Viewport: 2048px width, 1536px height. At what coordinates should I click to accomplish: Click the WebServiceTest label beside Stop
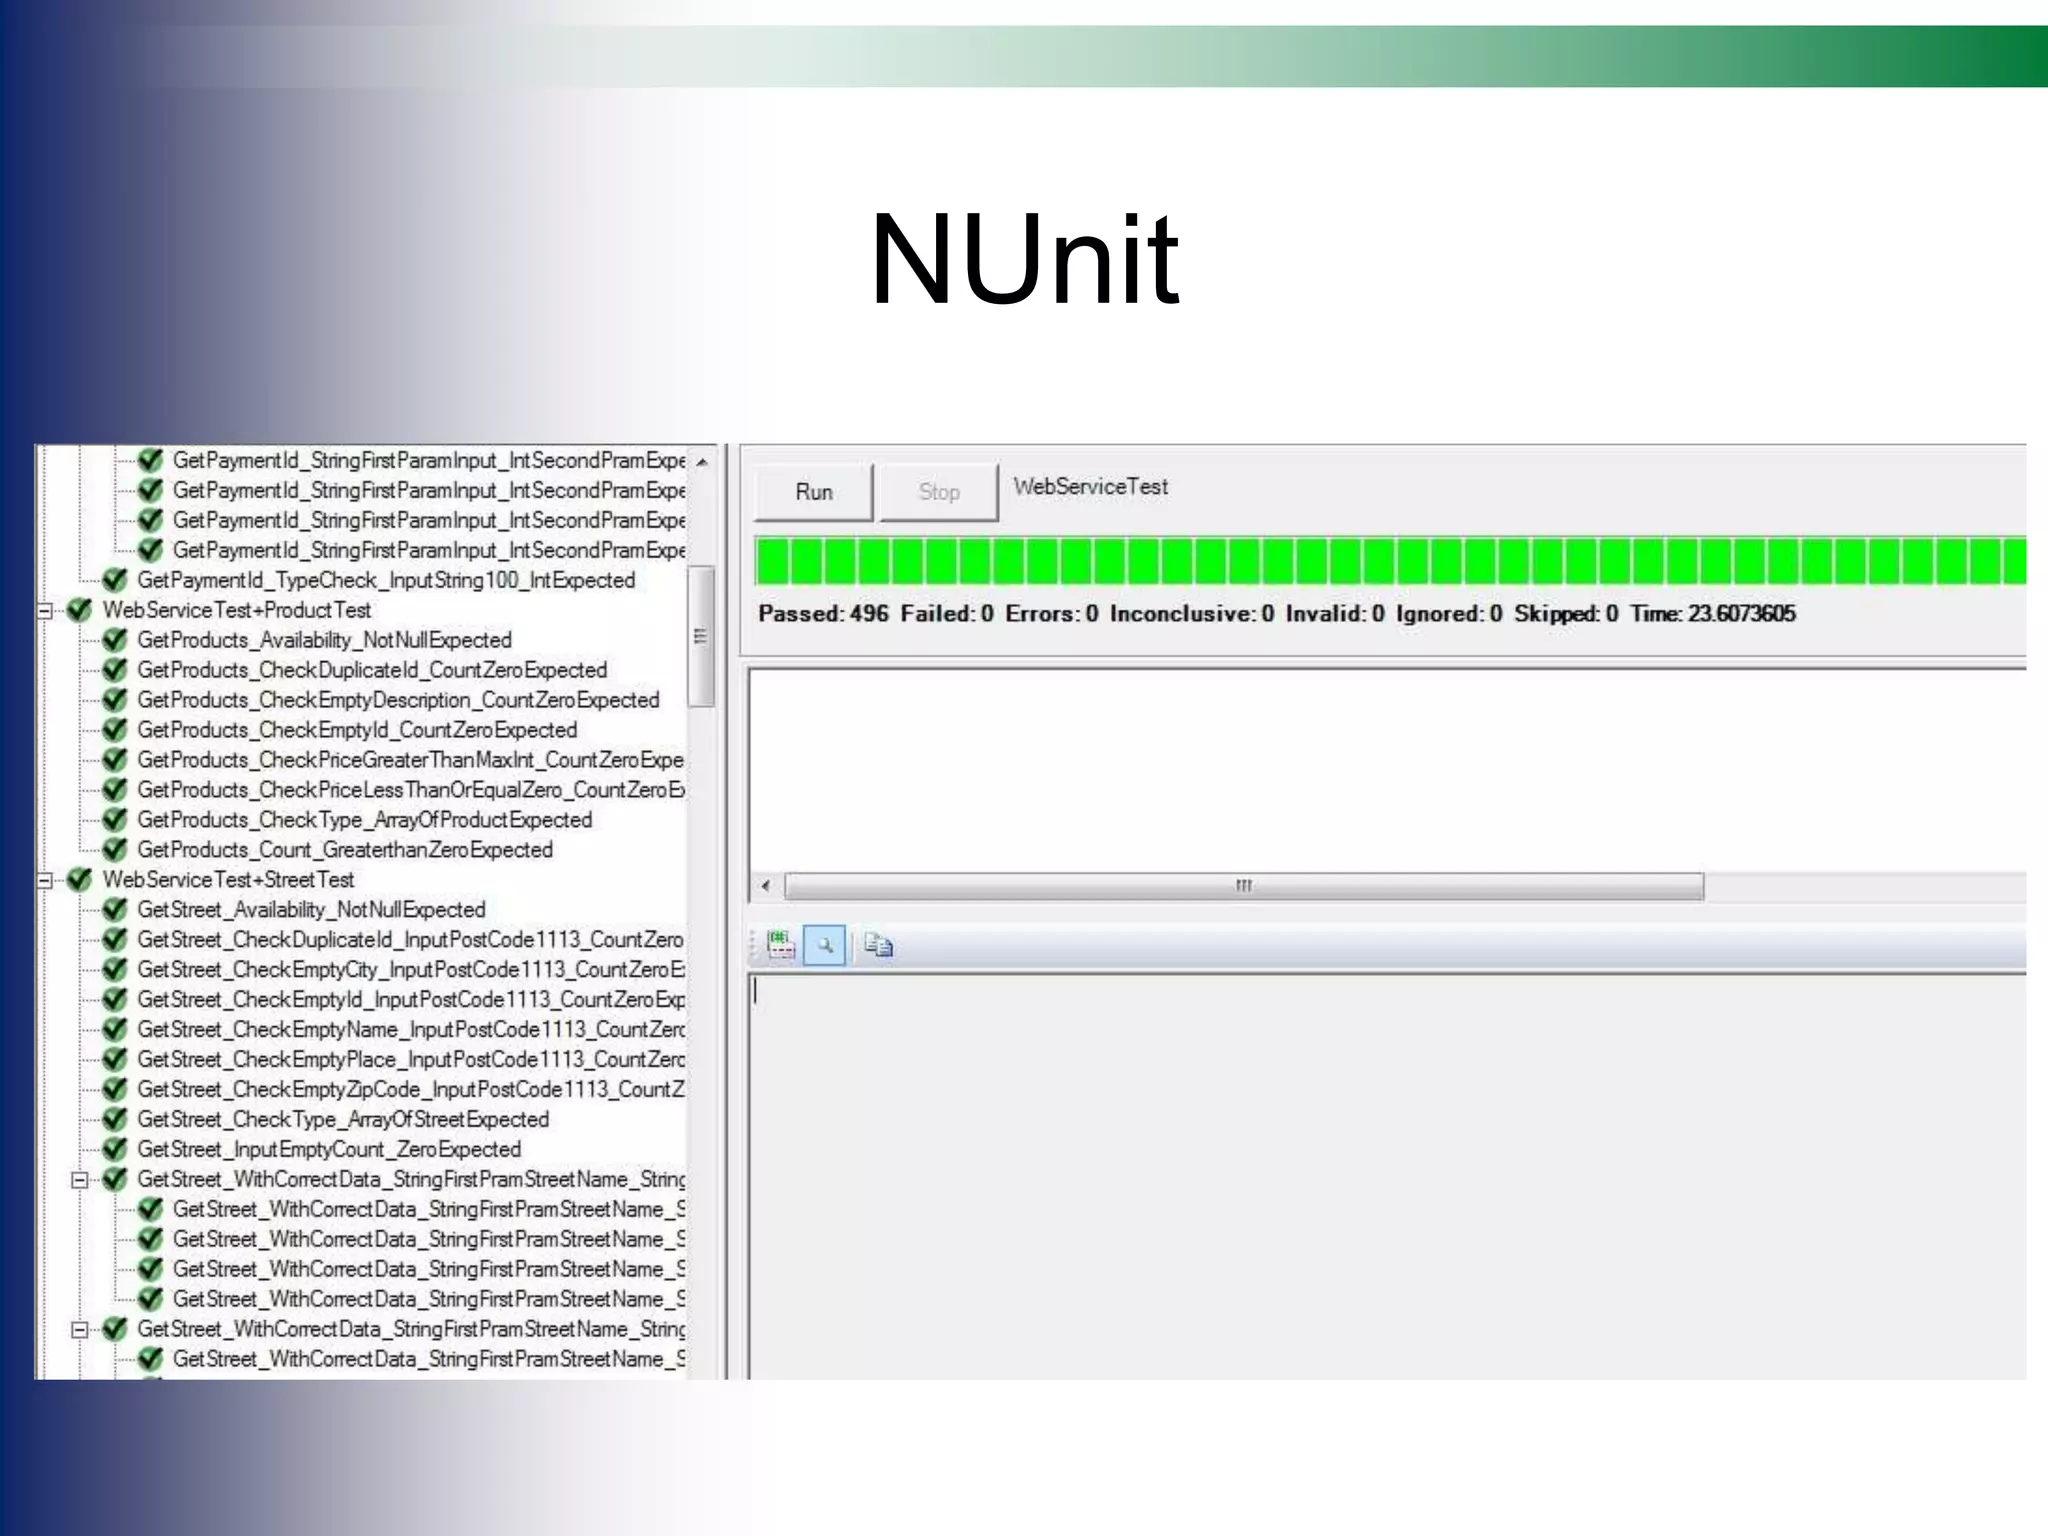pos(1090,487)
